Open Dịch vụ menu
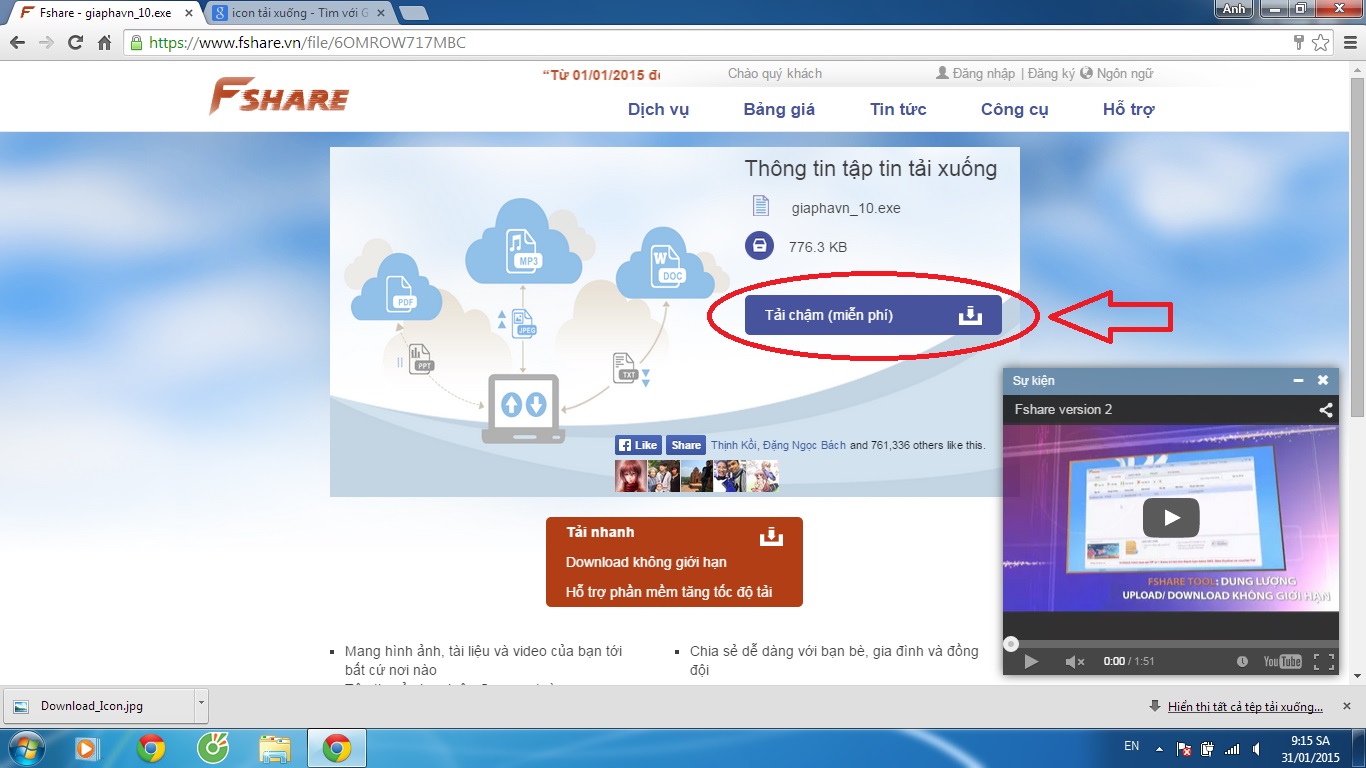Image resolution: width=1366 pixels, height=768 pixels. 658,110
